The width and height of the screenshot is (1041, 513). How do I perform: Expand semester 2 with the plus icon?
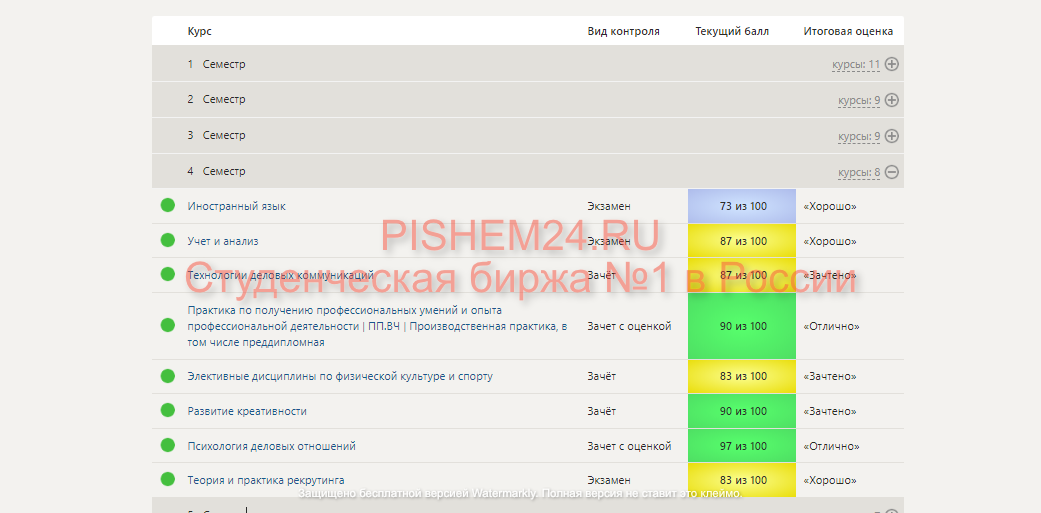coord(892,100)
